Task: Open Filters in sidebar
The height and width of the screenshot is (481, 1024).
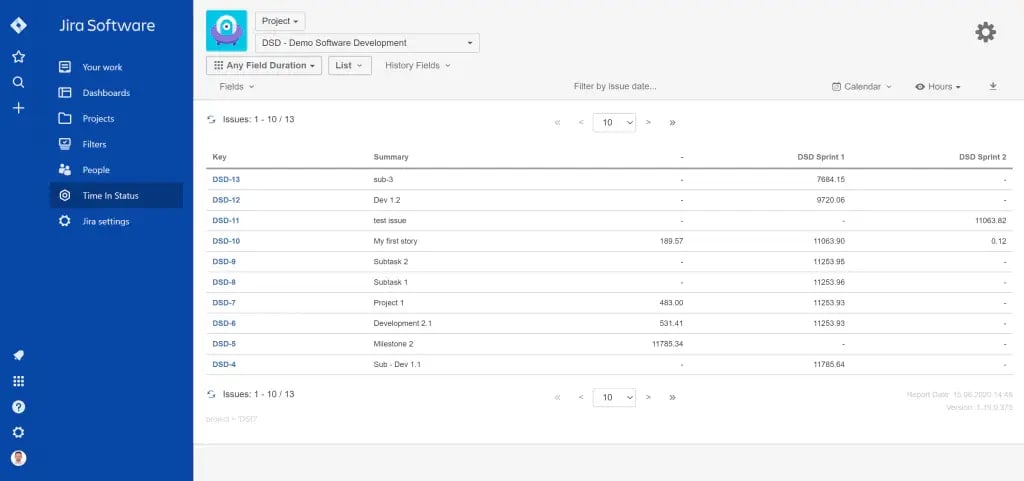Action: 116,144
